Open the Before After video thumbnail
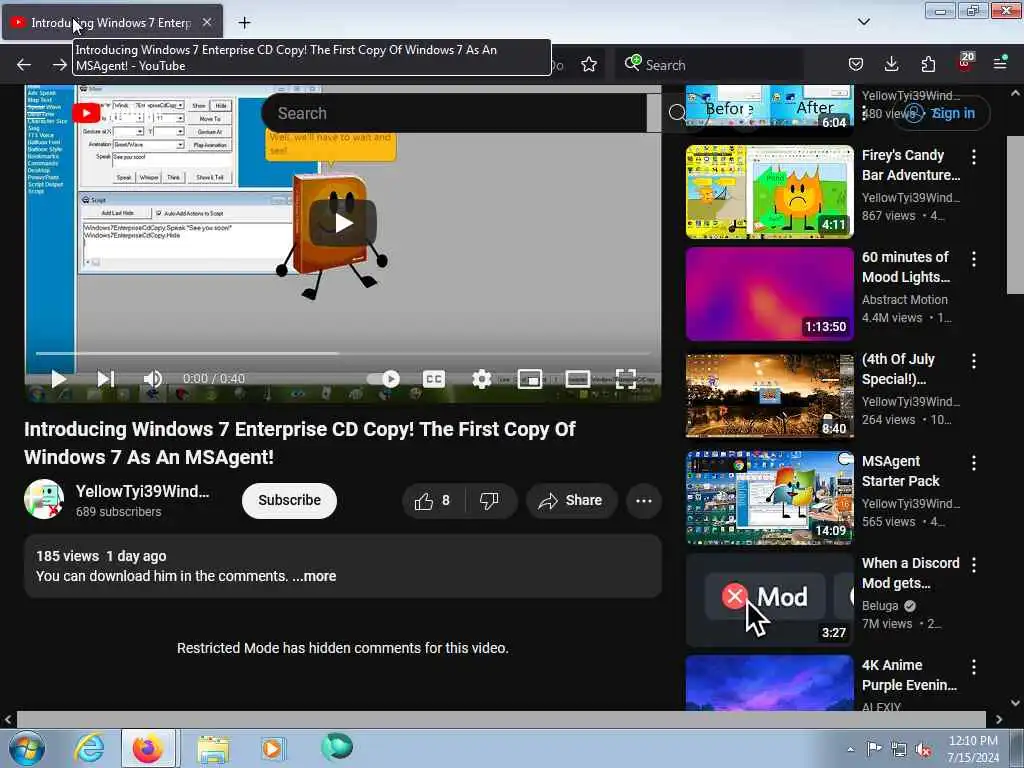The image size is (1024, 768). click(769, 108)
